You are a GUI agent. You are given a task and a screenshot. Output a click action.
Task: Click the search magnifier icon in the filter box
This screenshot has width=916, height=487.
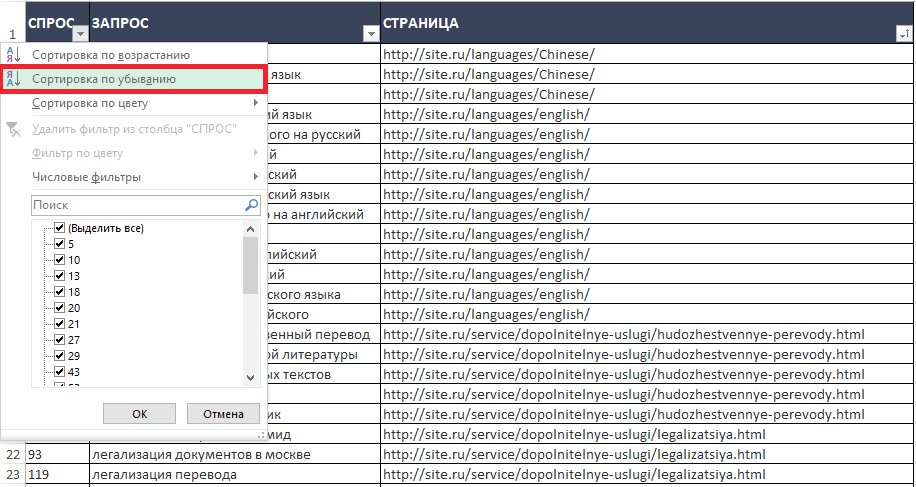coord(251,205)
